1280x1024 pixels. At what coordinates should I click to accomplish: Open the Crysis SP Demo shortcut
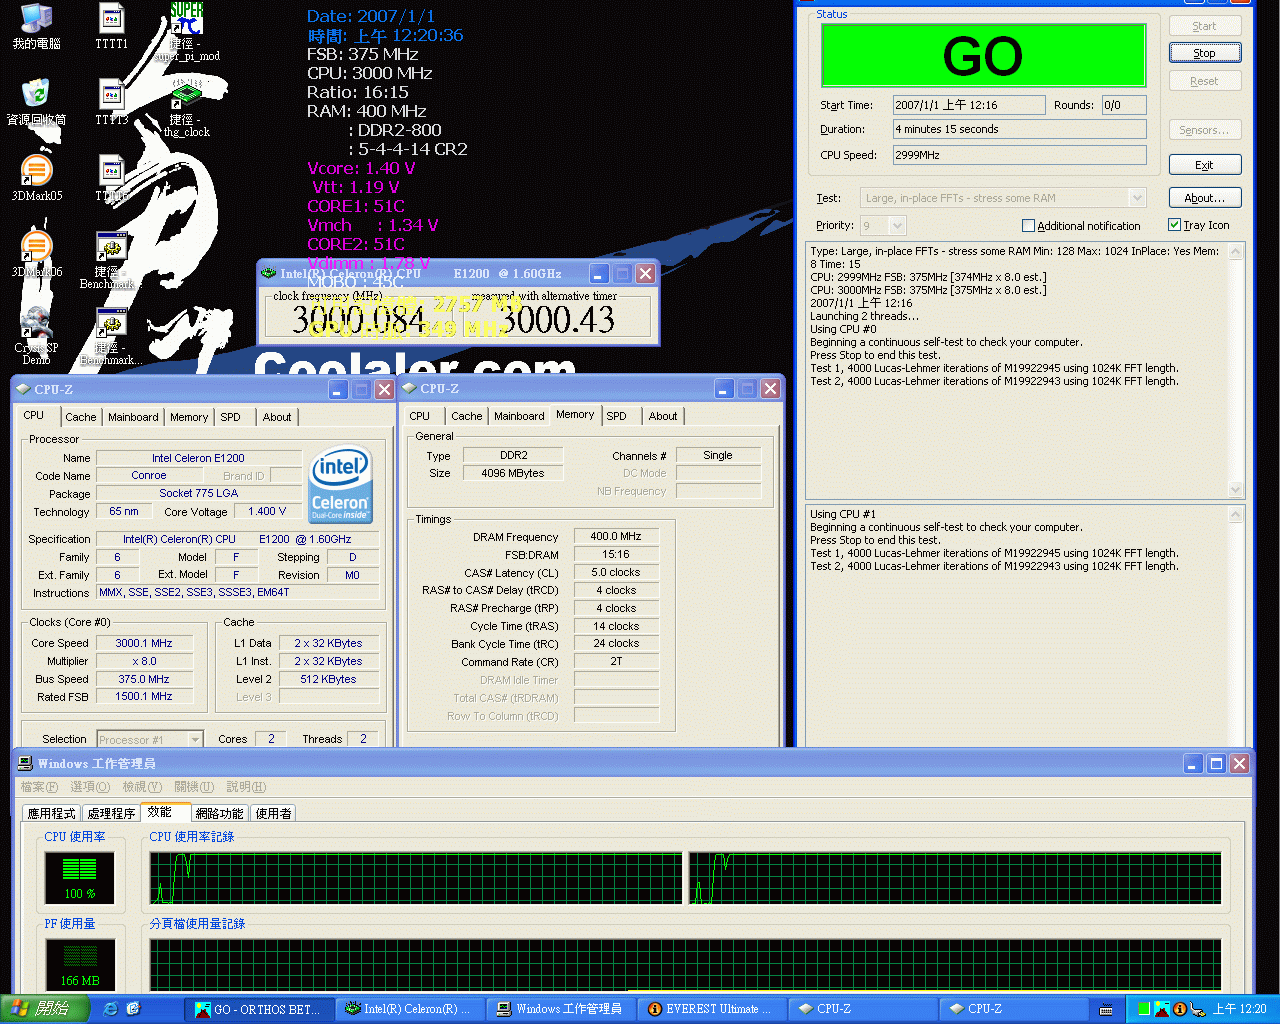point(36,336)
